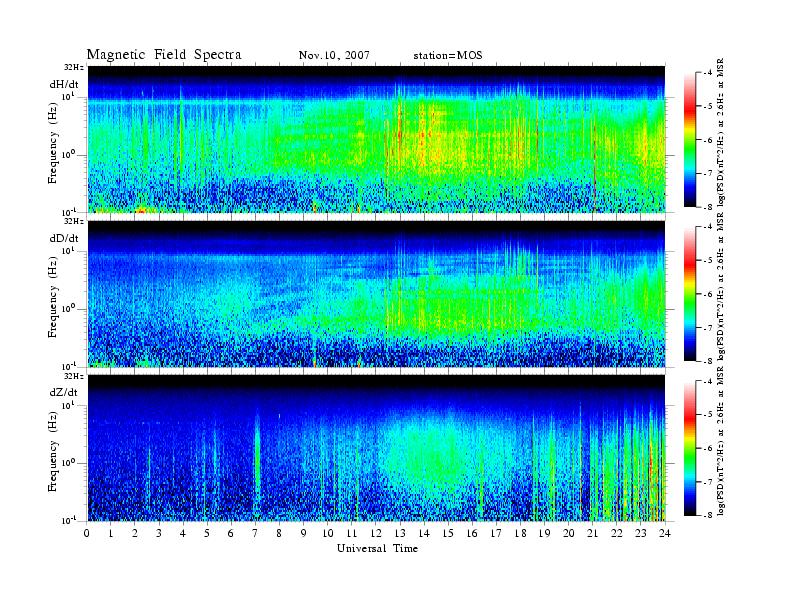The width and height of the screenshot is (792, 612).
Task: Click hour "13" on the time axis
Action: (400, 533)
